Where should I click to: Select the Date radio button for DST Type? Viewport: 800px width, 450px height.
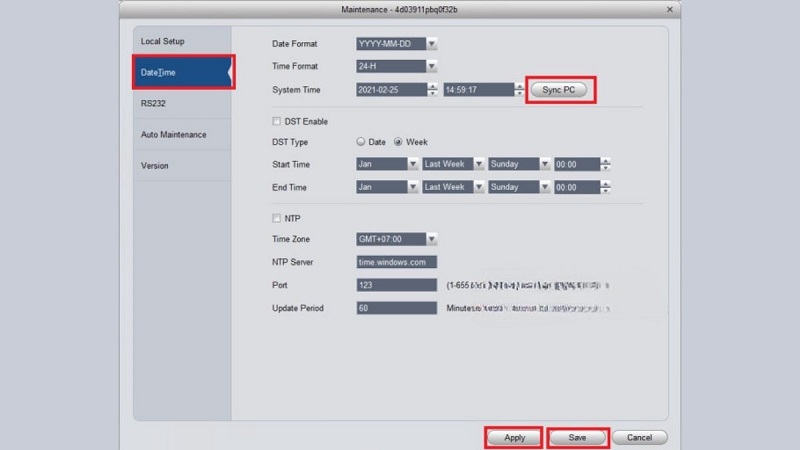361,142
